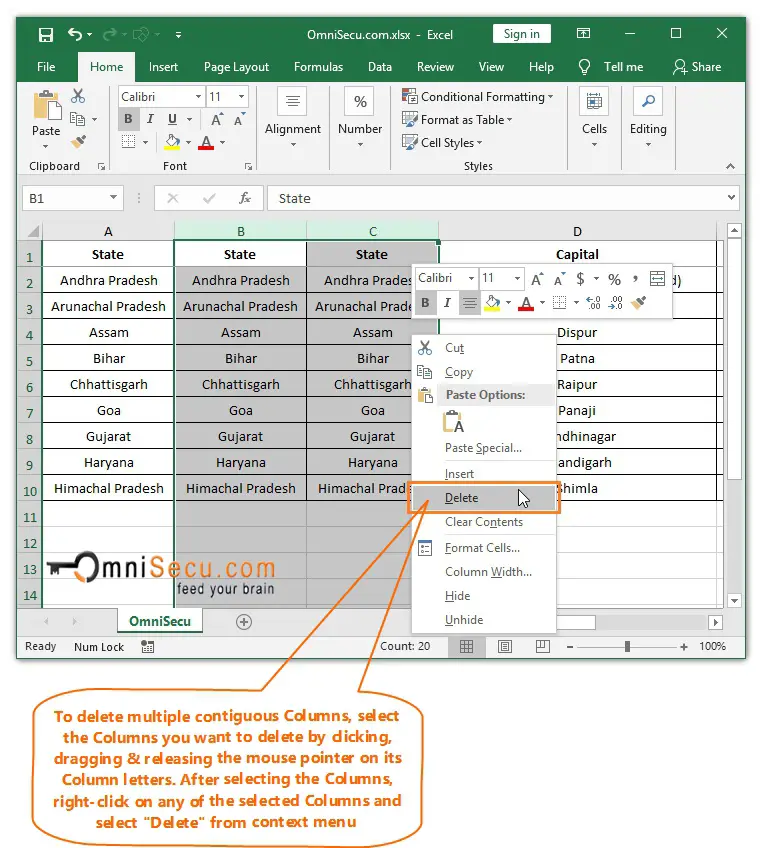The width and height of the screenshot is (768, 848).
Task: Click the Save icon in the quick access toolbar
Action: pos(45,35)
